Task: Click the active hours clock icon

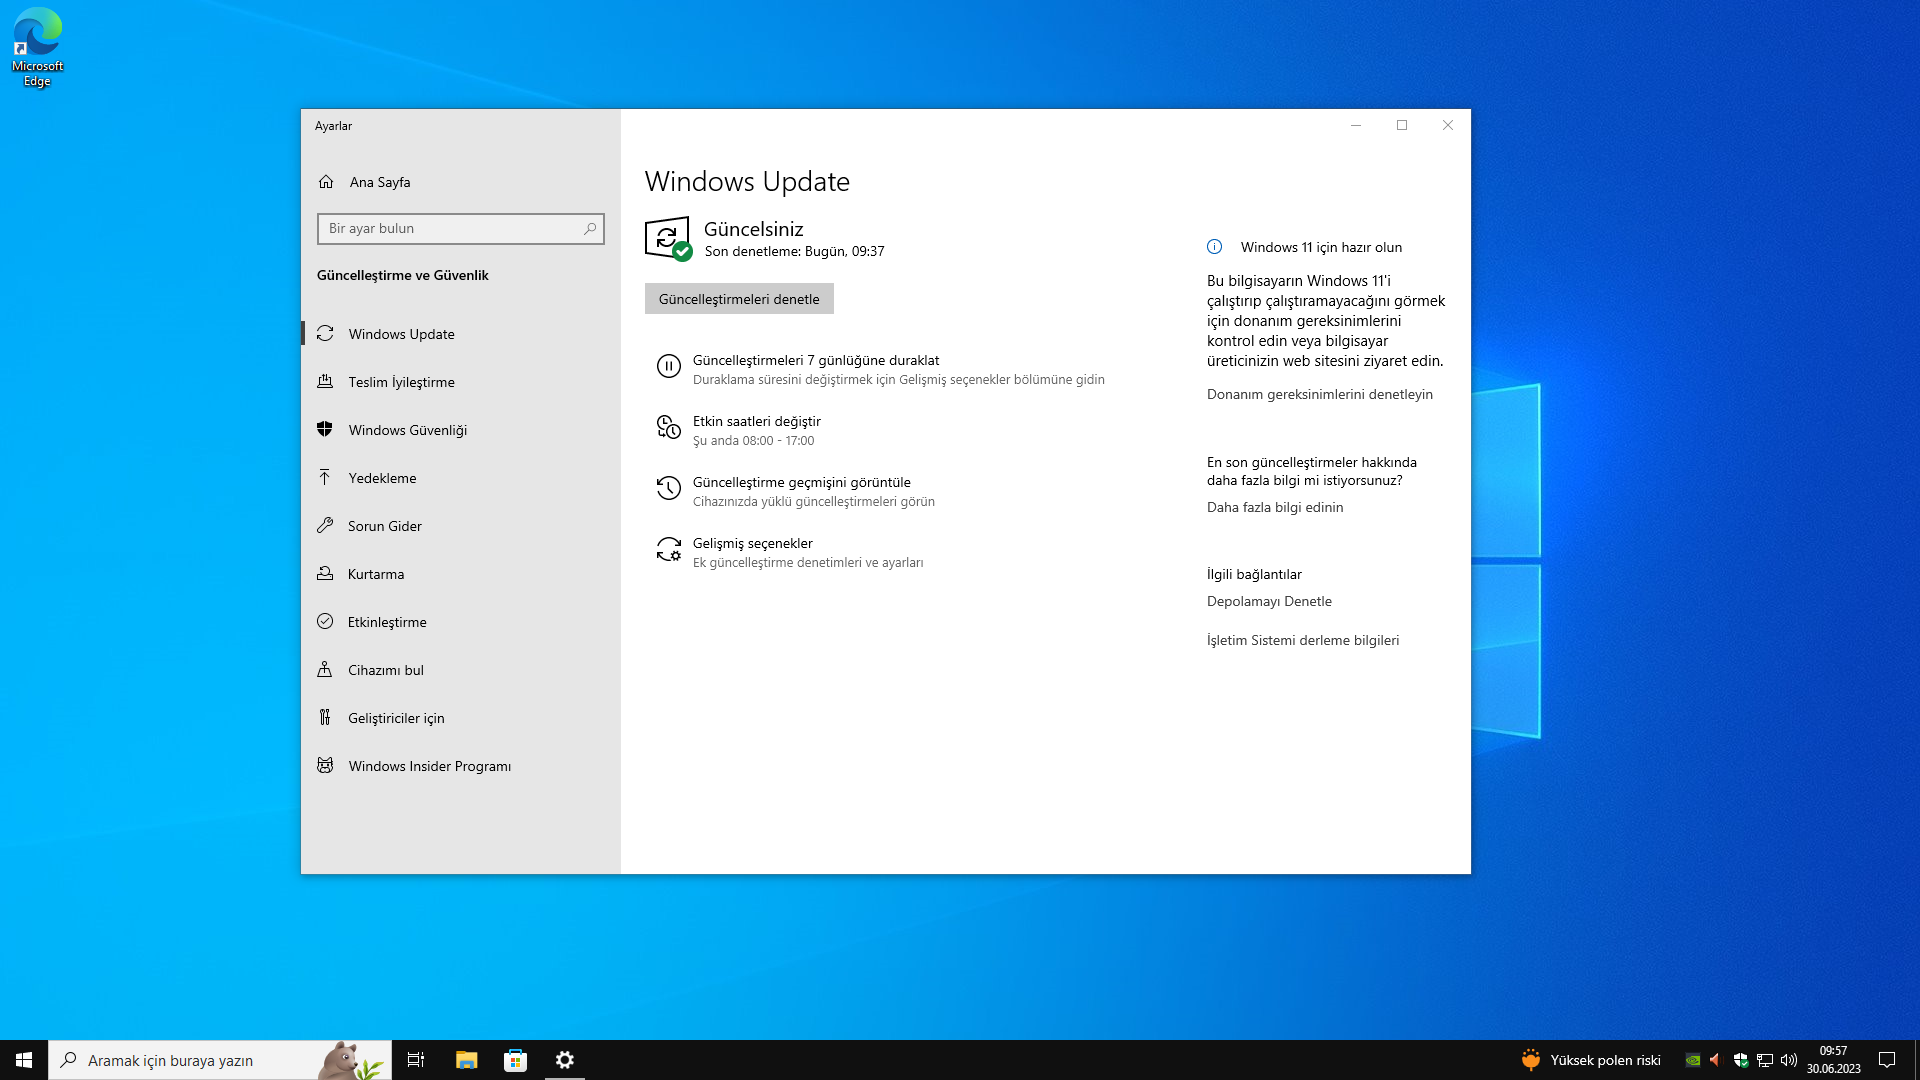Action: click(x=668, y=428)
